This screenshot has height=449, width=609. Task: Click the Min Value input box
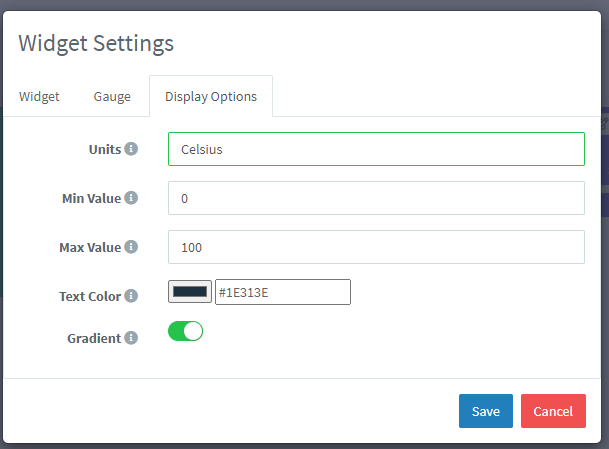376,198
